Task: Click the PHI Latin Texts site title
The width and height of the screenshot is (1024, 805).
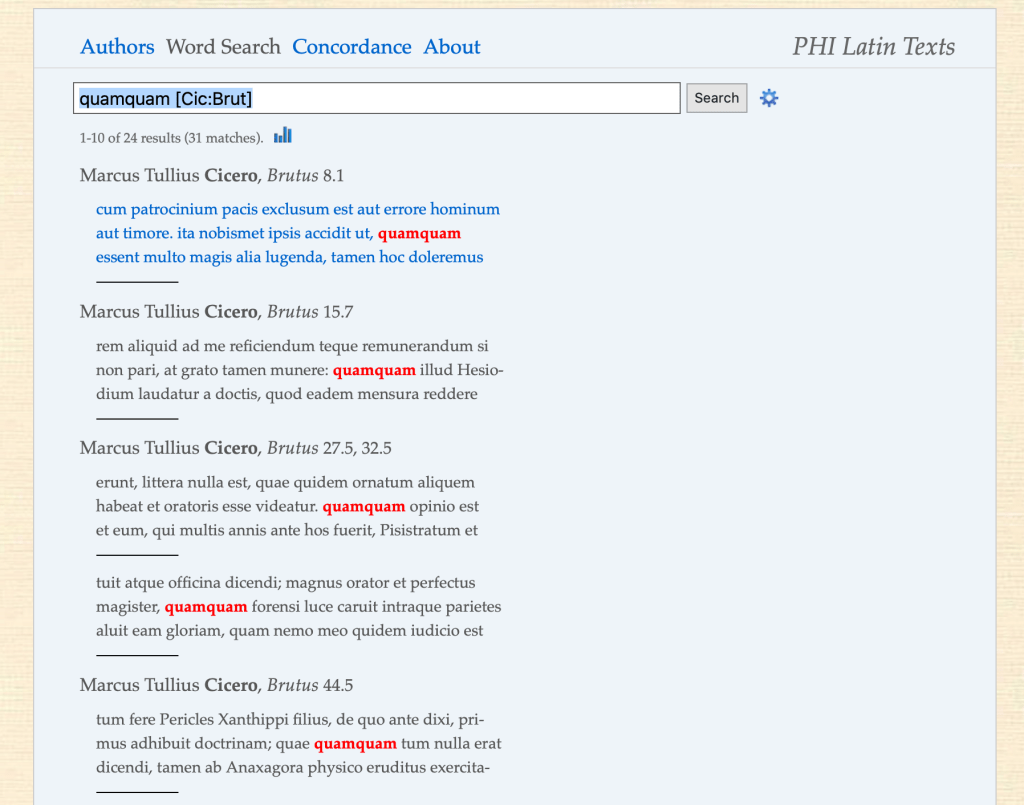Action: pos(873,47)
